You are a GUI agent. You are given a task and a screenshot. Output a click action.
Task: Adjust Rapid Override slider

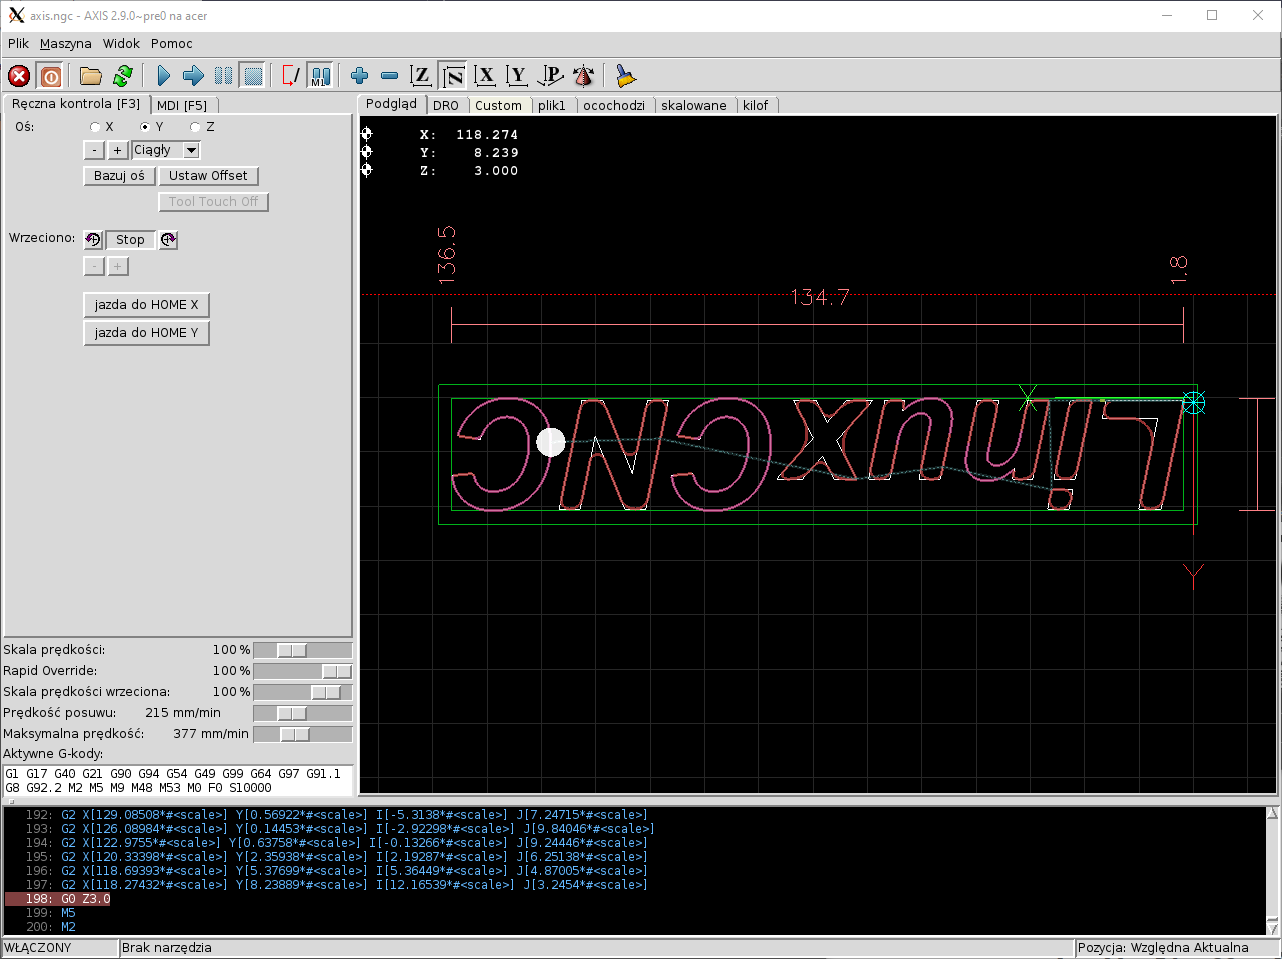click(302, 671)
